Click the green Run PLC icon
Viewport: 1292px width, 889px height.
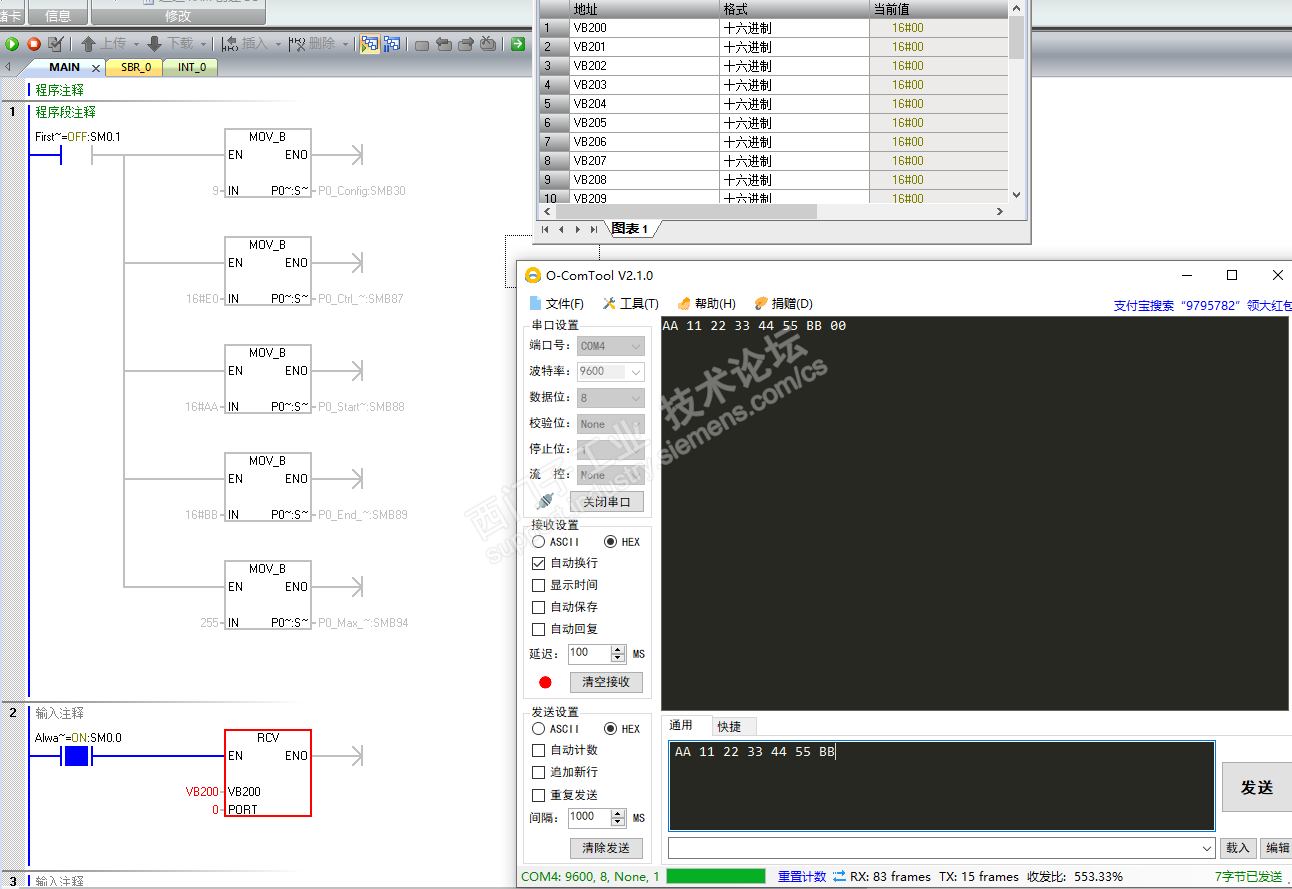[x=12, y=44]
